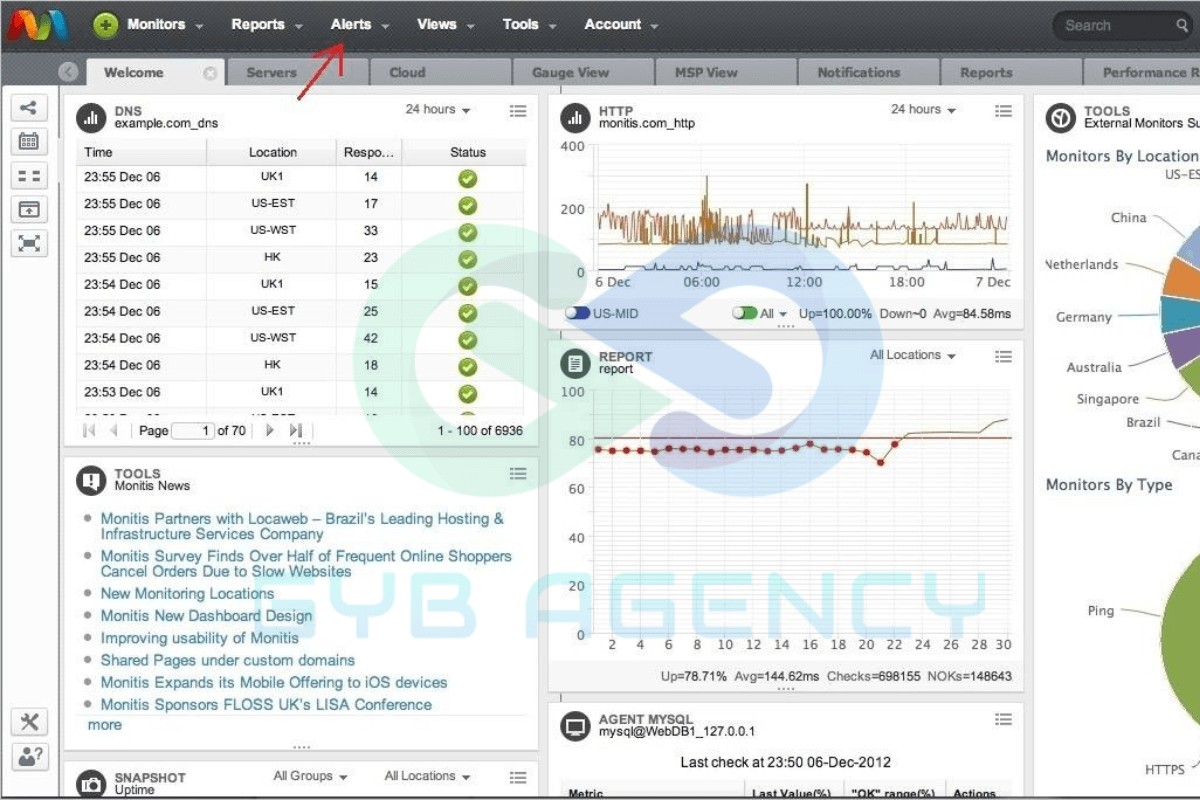Go to next page of DNS table
1200x800 pixels.
(269, 430)
